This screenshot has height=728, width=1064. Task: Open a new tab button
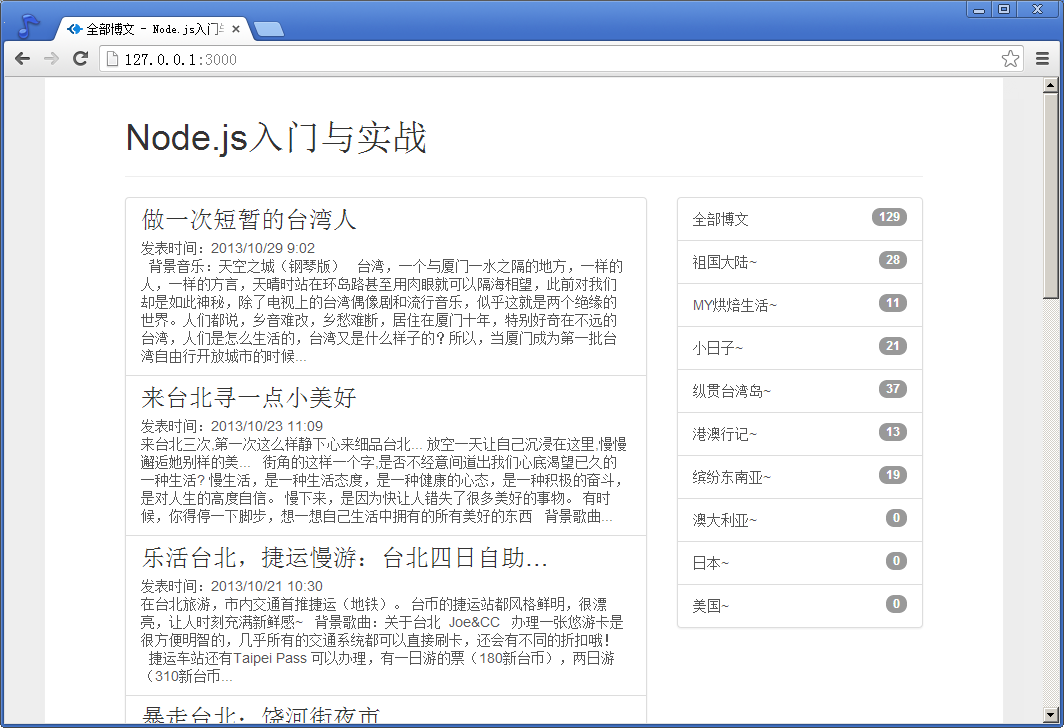tap(269, 29)
